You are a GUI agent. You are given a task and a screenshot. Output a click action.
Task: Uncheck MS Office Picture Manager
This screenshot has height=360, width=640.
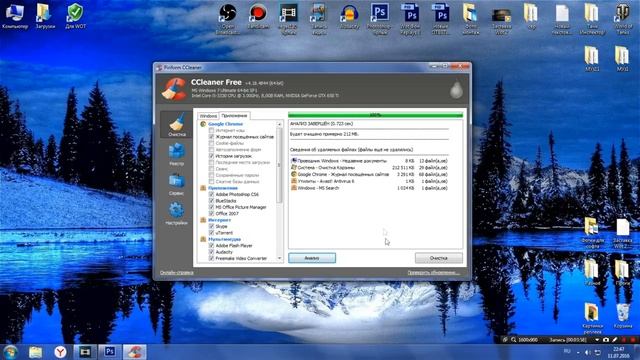(211, 207)
